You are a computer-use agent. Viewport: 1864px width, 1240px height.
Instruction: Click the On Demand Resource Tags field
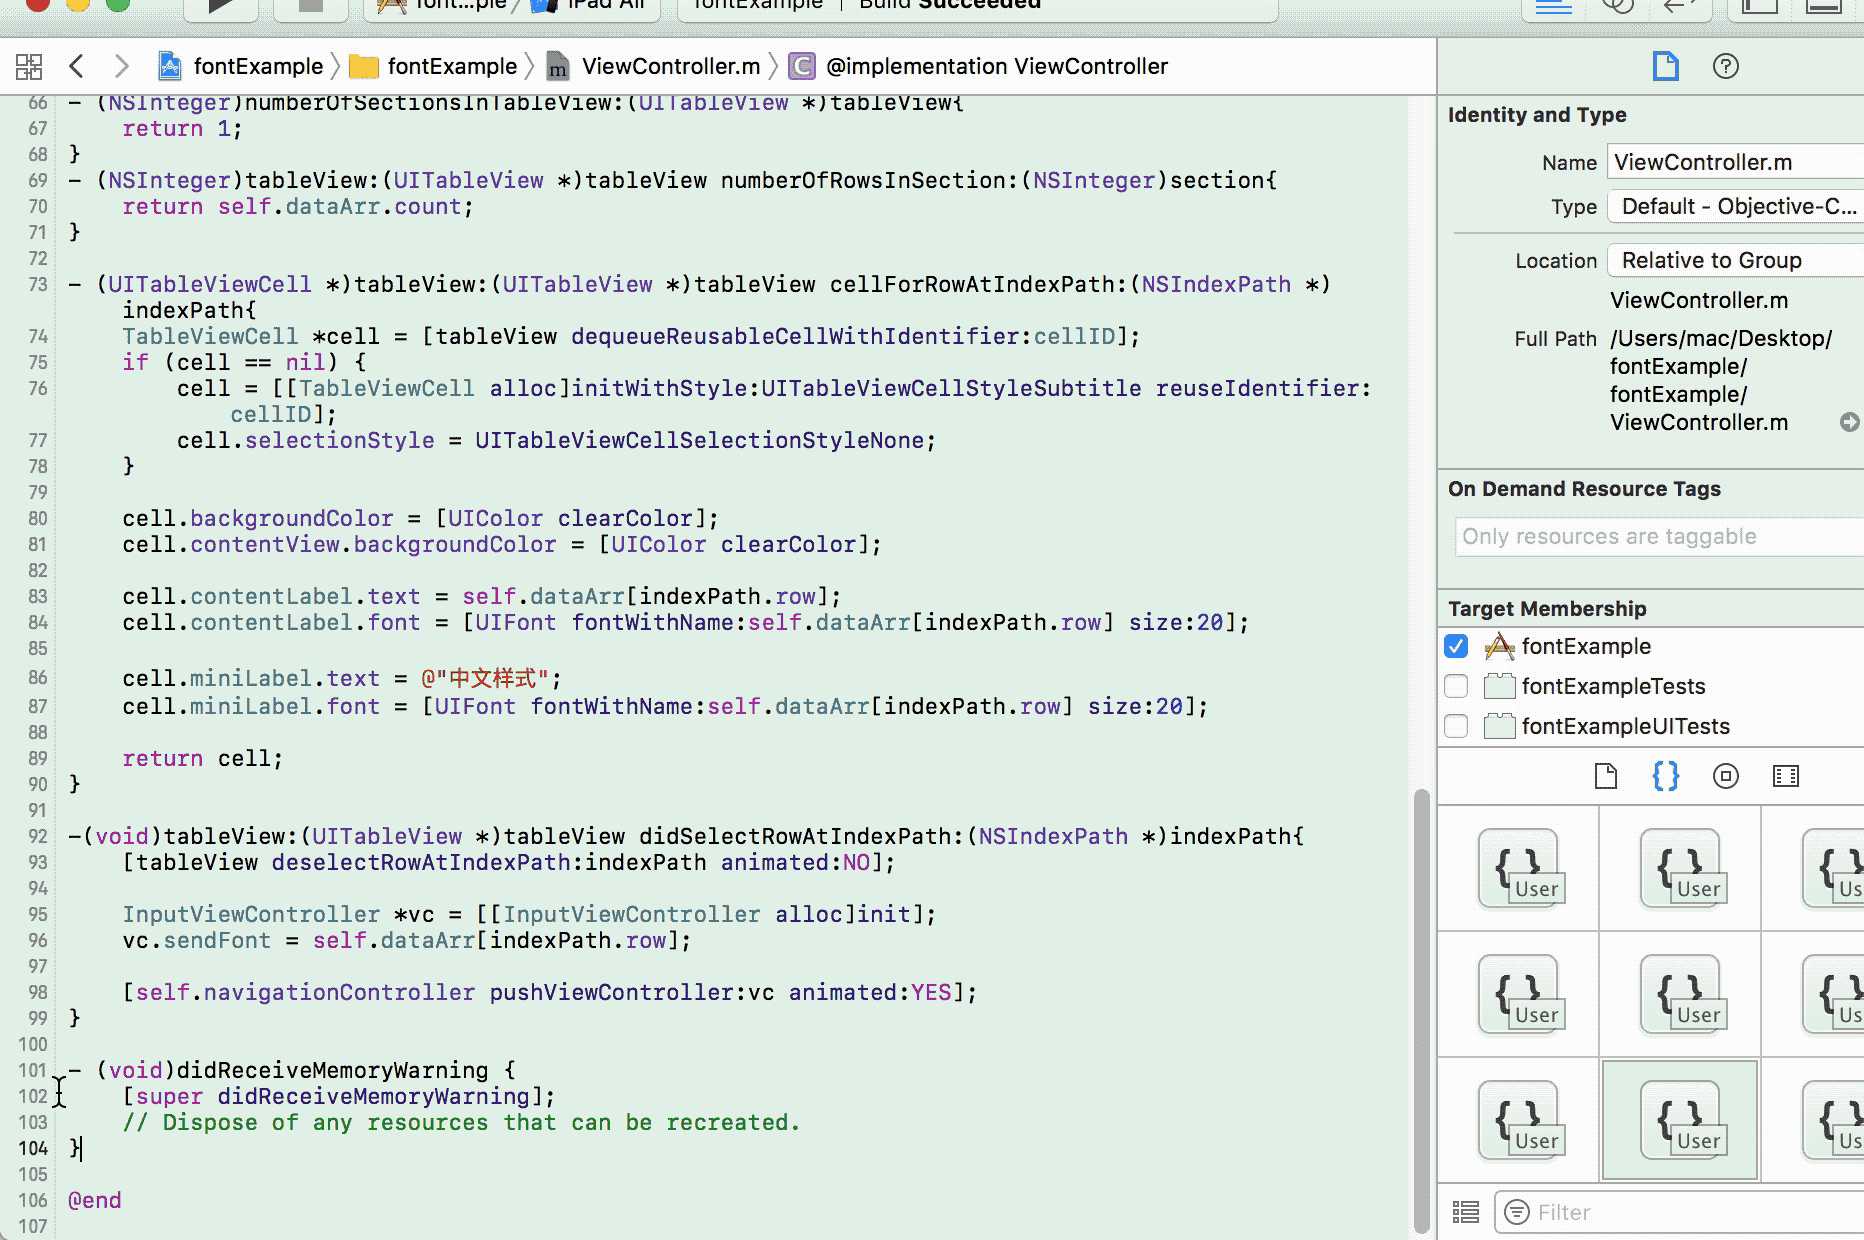coord(1659,536)
